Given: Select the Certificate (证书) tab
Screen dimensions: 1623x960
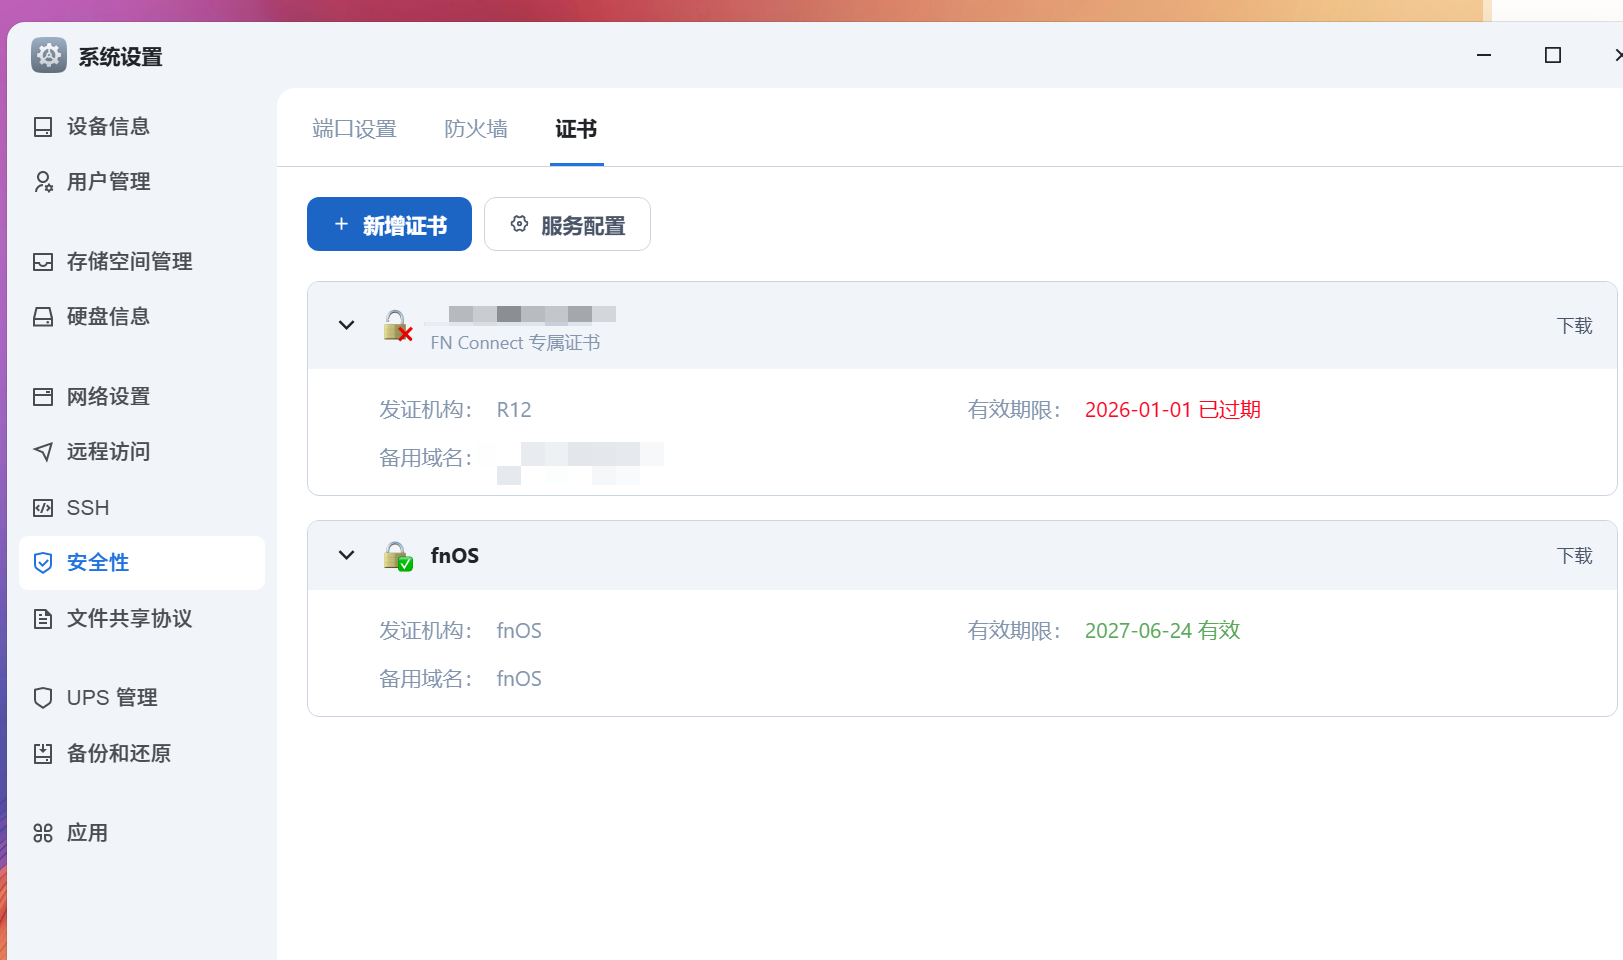Looking at the screenshot, I should [576, 129].
